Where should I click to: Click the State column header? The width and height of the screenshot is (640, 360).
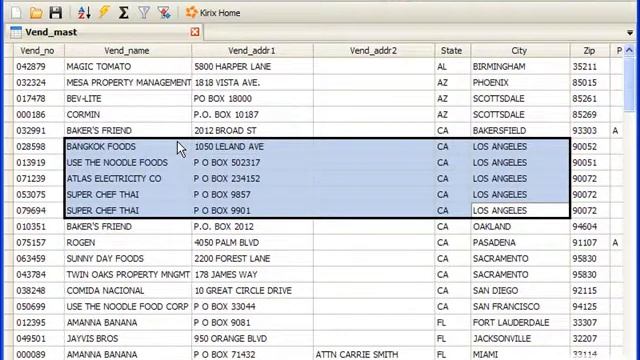[x=452, y=51]
